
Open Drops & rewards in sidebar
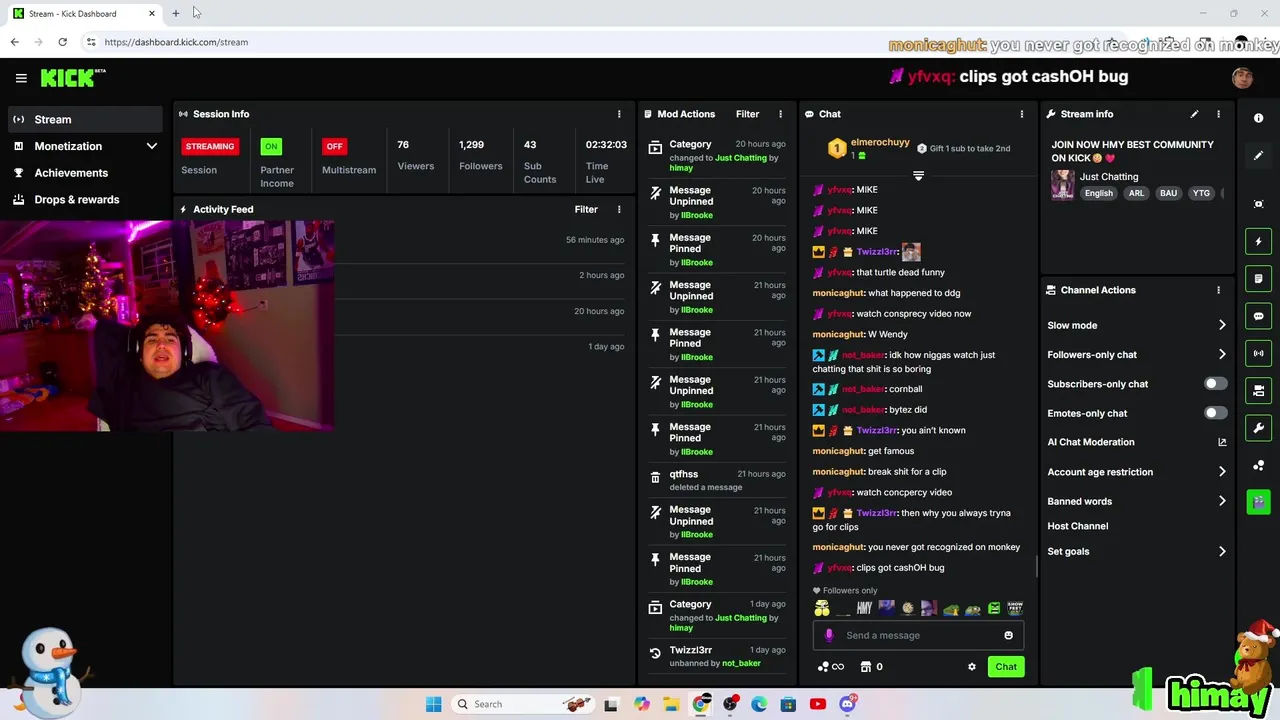tap(86, 199)
